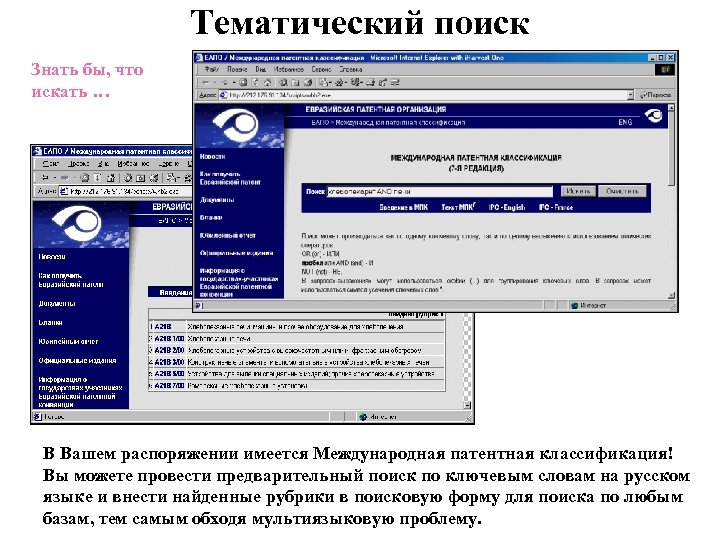Click Stop icon in front browser toolbar

[x=243, y=83]
